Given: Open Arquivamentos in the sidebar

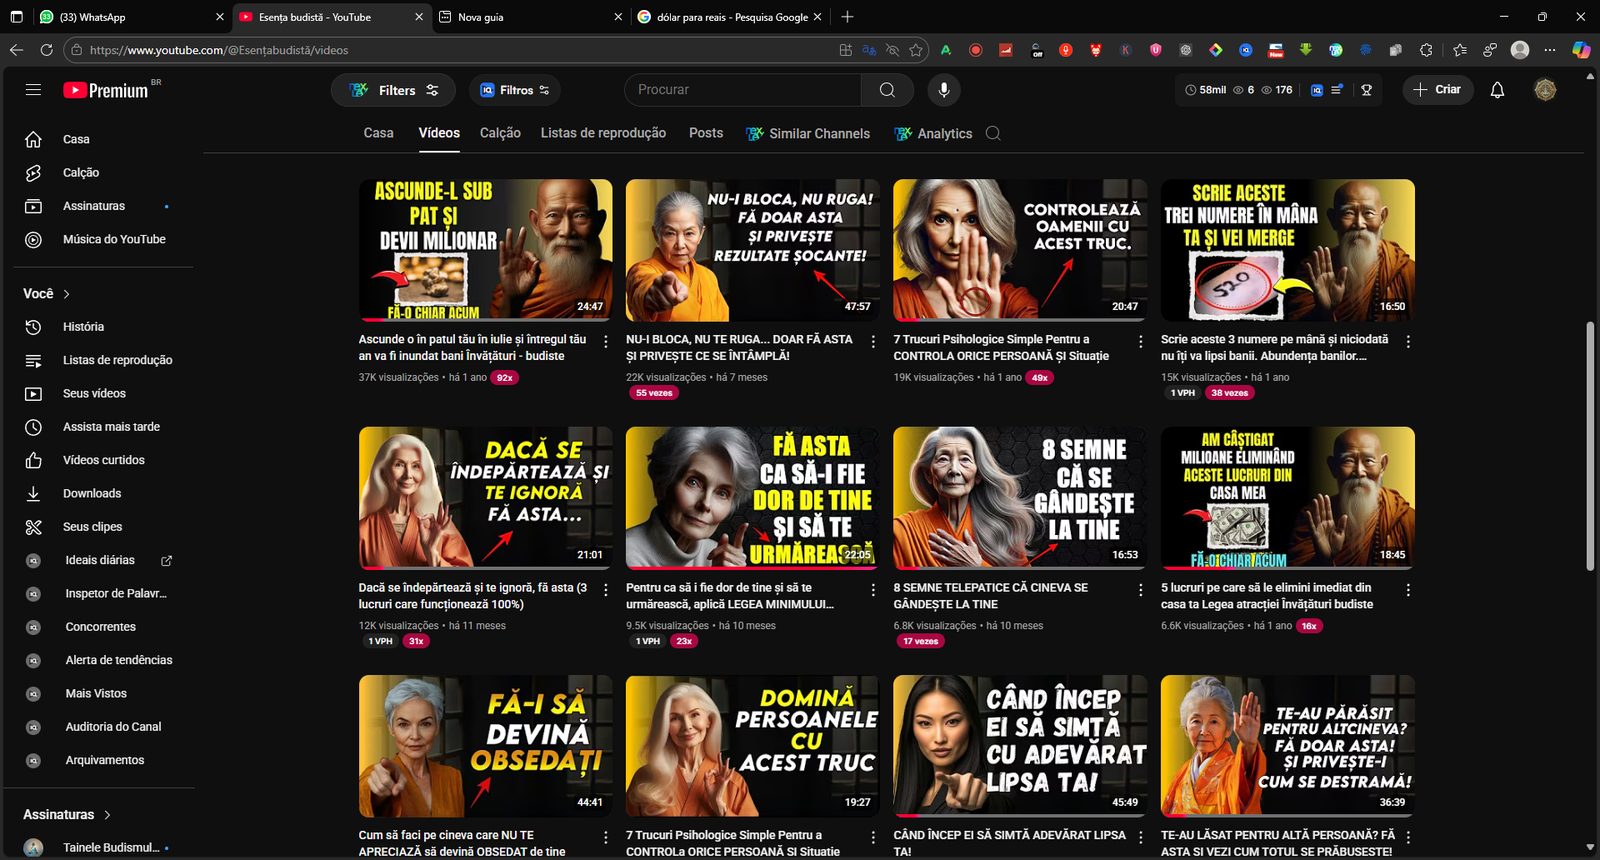Looking at the screenshot, I should click(x=105, y=760).
